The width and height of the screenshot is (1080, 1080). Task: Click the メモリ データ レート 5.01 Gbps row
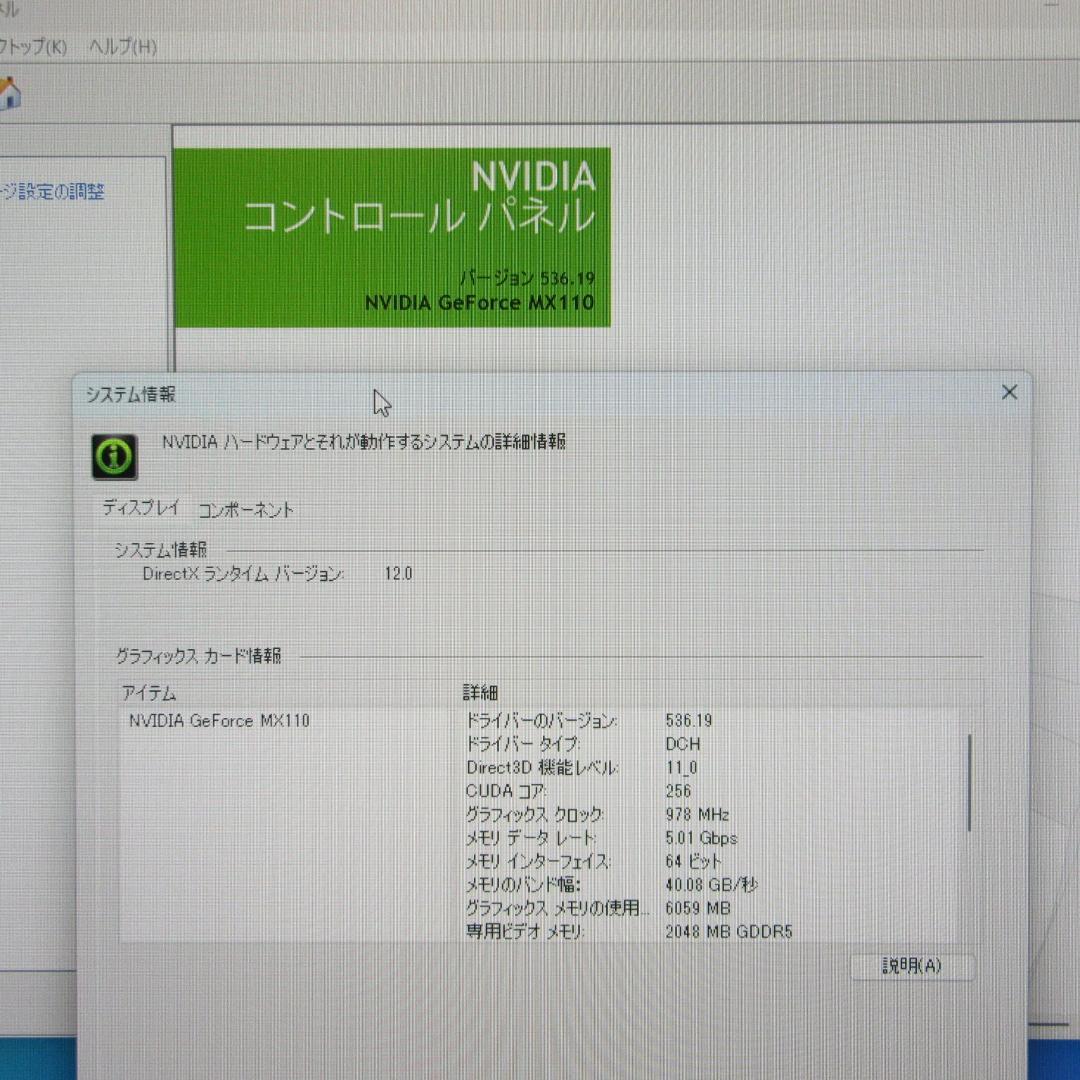point(601,838)
